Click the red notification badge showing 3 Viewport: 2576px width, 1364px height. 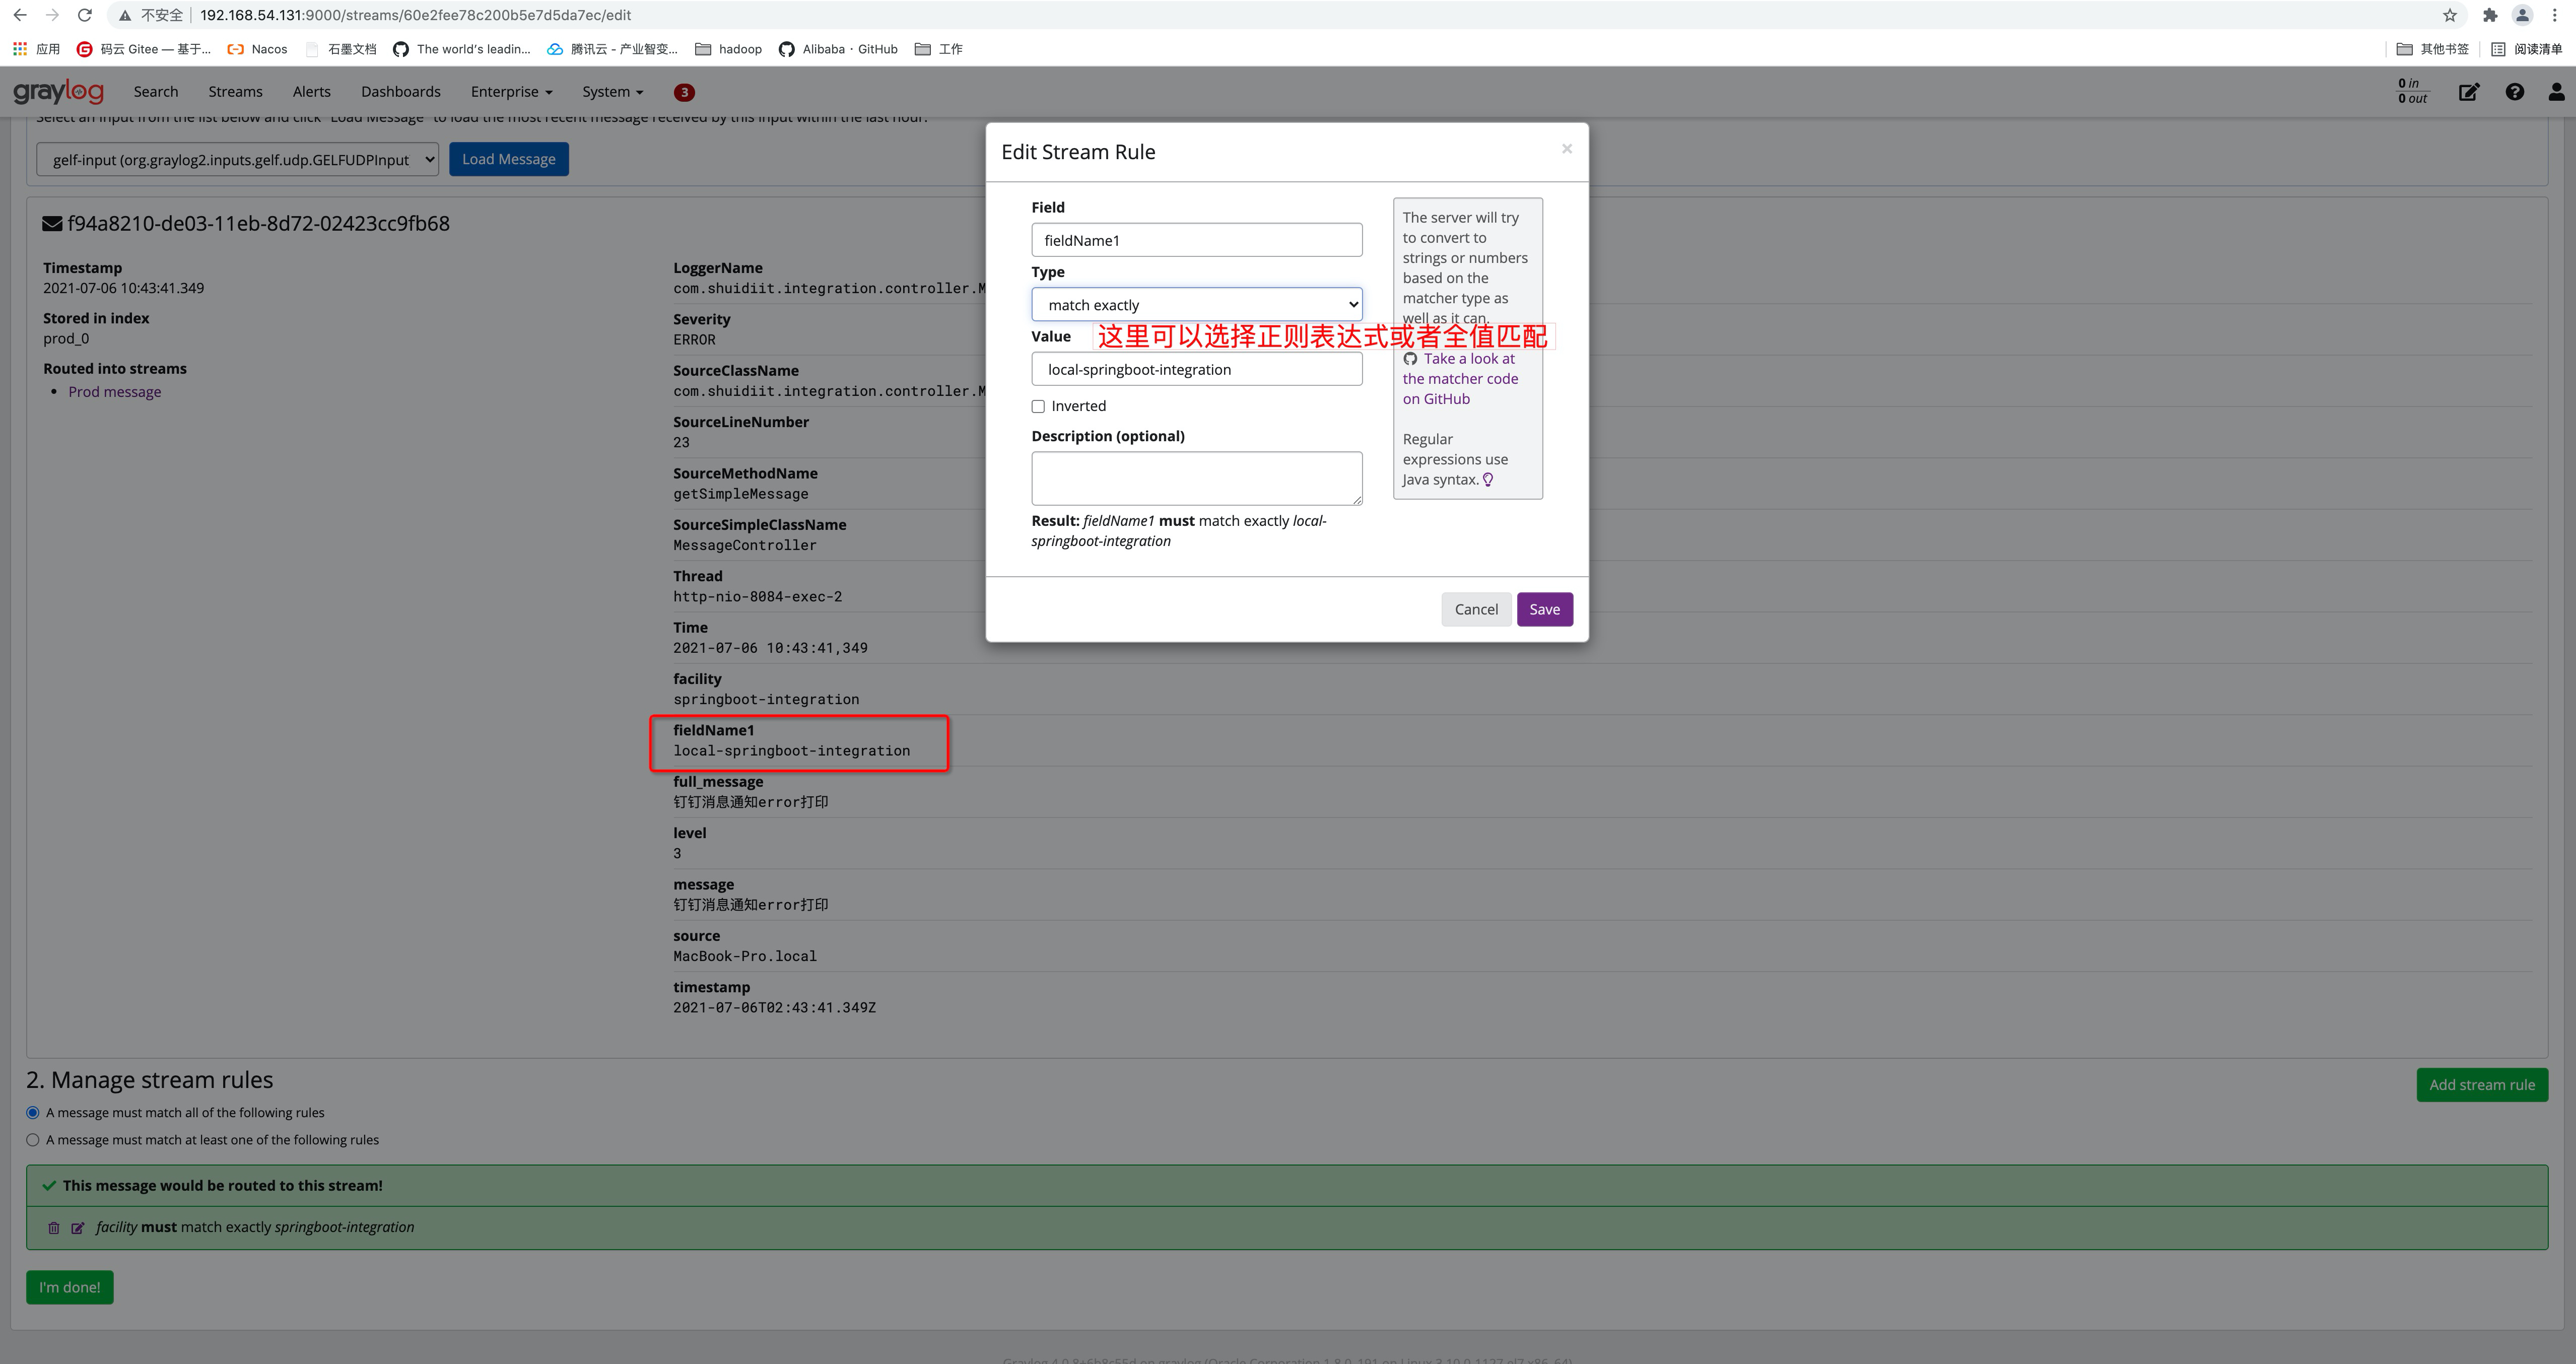[x=684, y=91]
